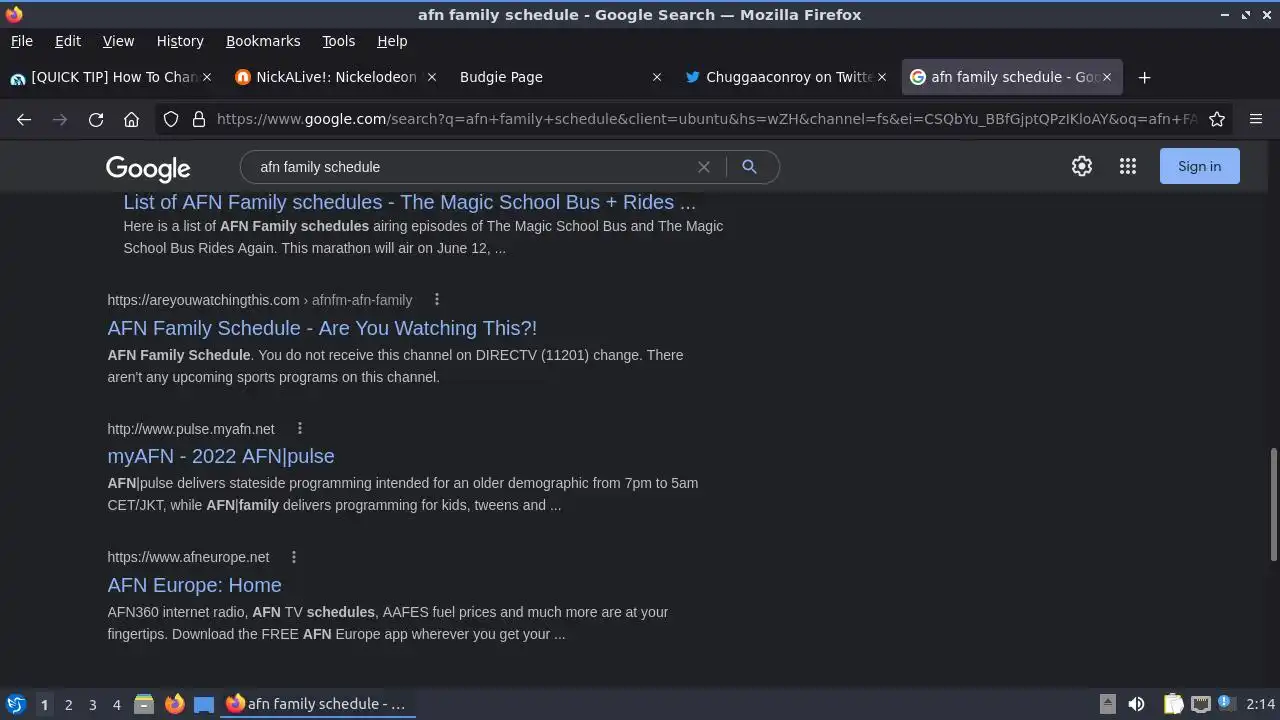1280x720 pixels.
Task: Open List of AFN Family schedules link
Action: pos(409,202)
